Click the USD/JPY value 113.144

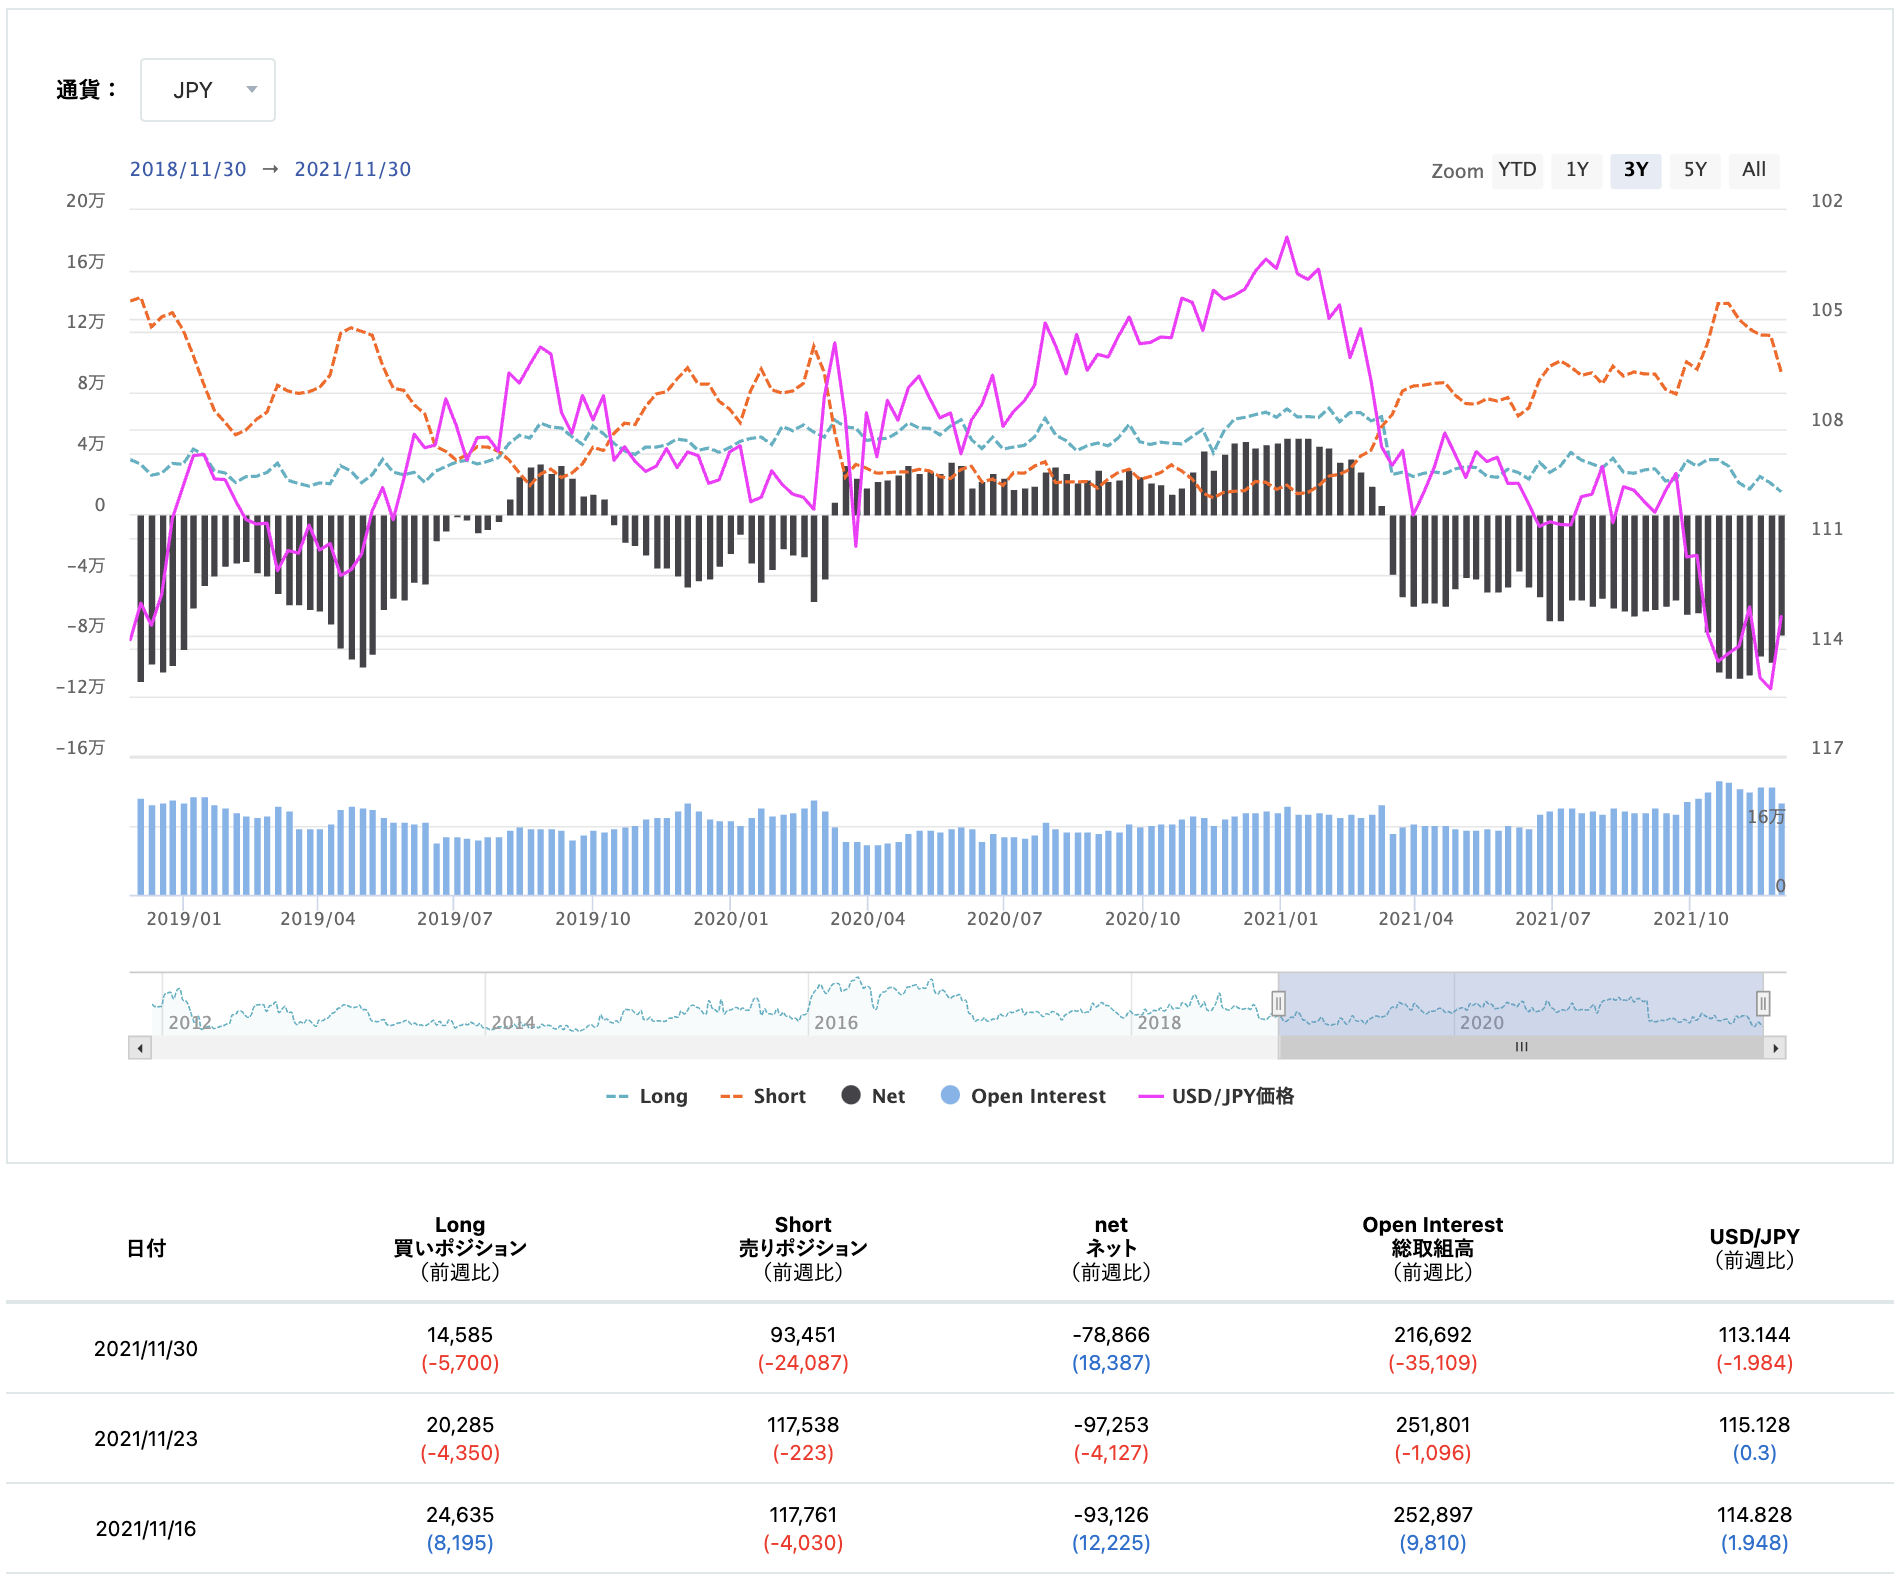(x=1754, y=1335)
